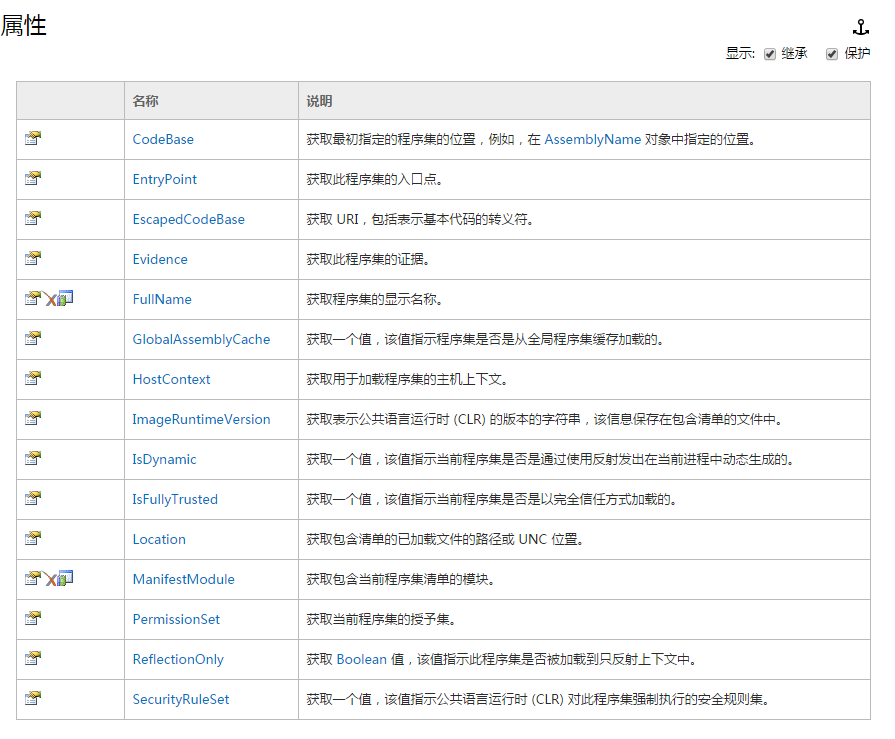Click the property icon in ImageRuntimeVersion row
This screenshot has width=895, height=739.
33,418
